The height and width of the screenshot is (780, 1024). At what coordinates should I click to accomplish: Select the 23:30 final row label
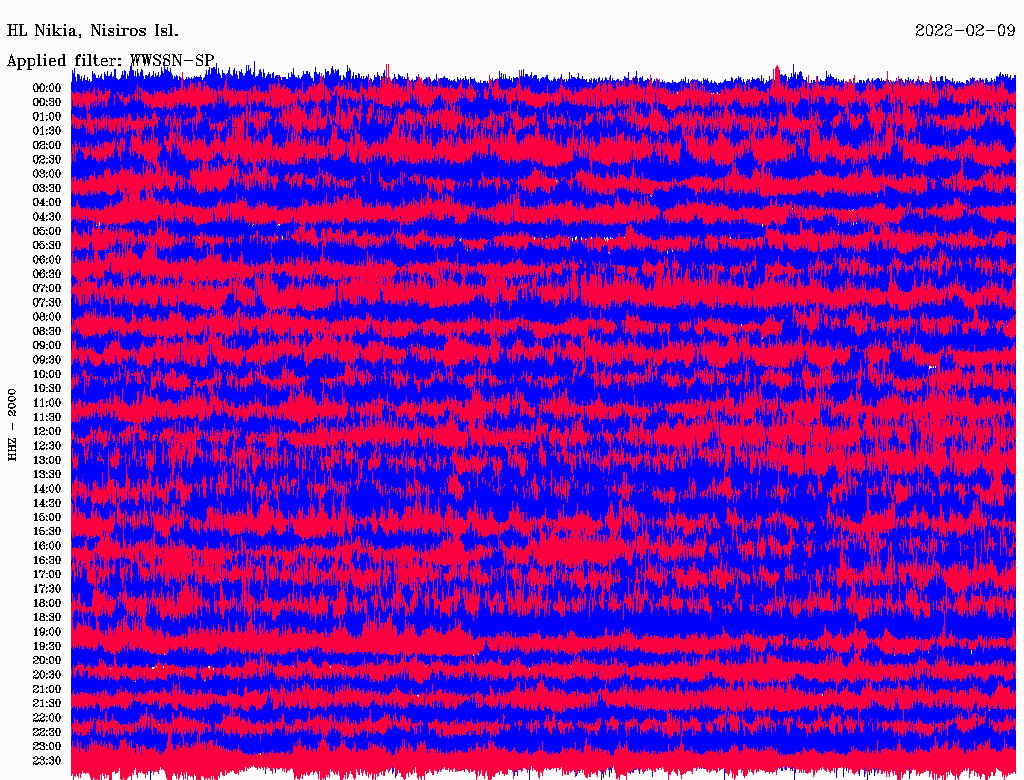coord(47,761)
